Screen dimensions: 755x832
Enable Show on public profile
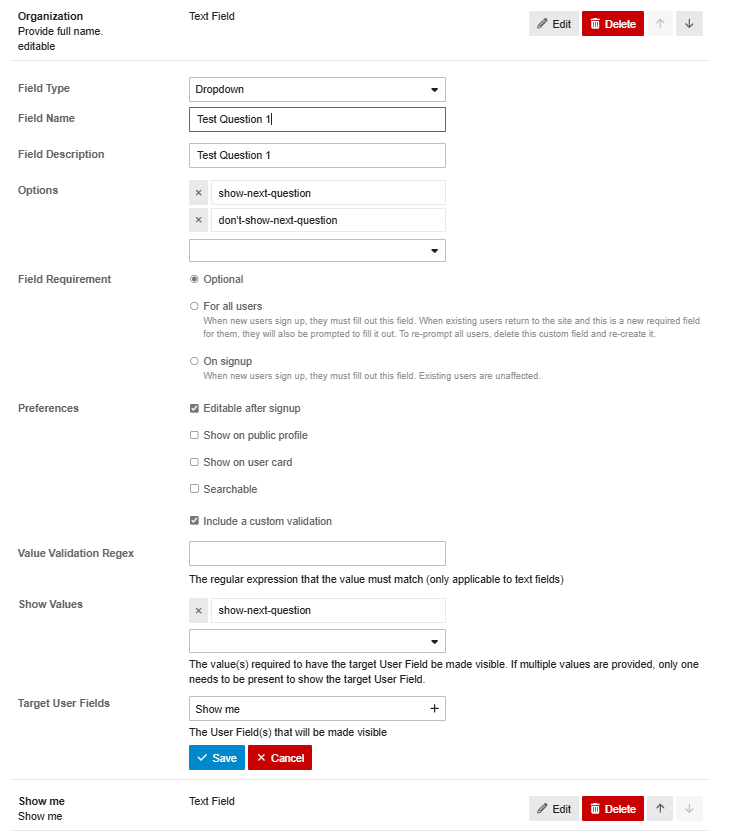pyautogui.click(x=194, y=435)
